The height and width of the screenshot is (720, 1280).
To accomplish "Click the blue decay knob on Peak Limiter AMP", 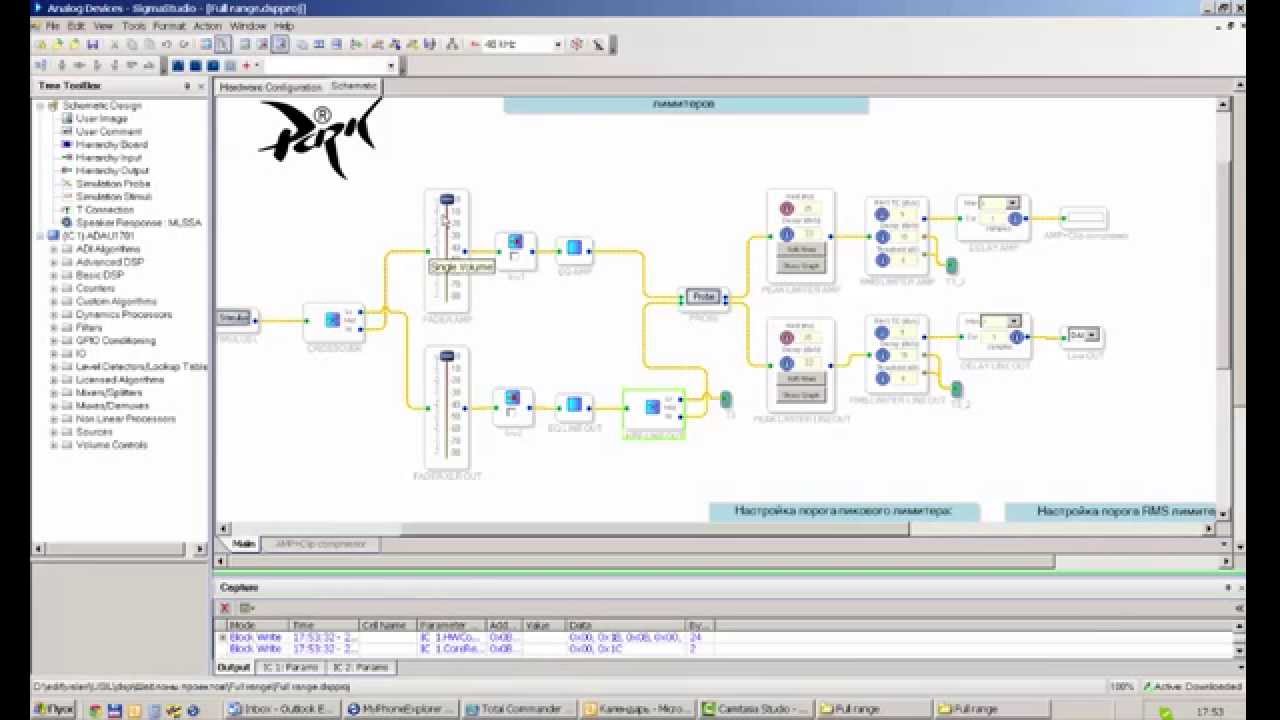I will pyautogui.click(x=786, y=235).
